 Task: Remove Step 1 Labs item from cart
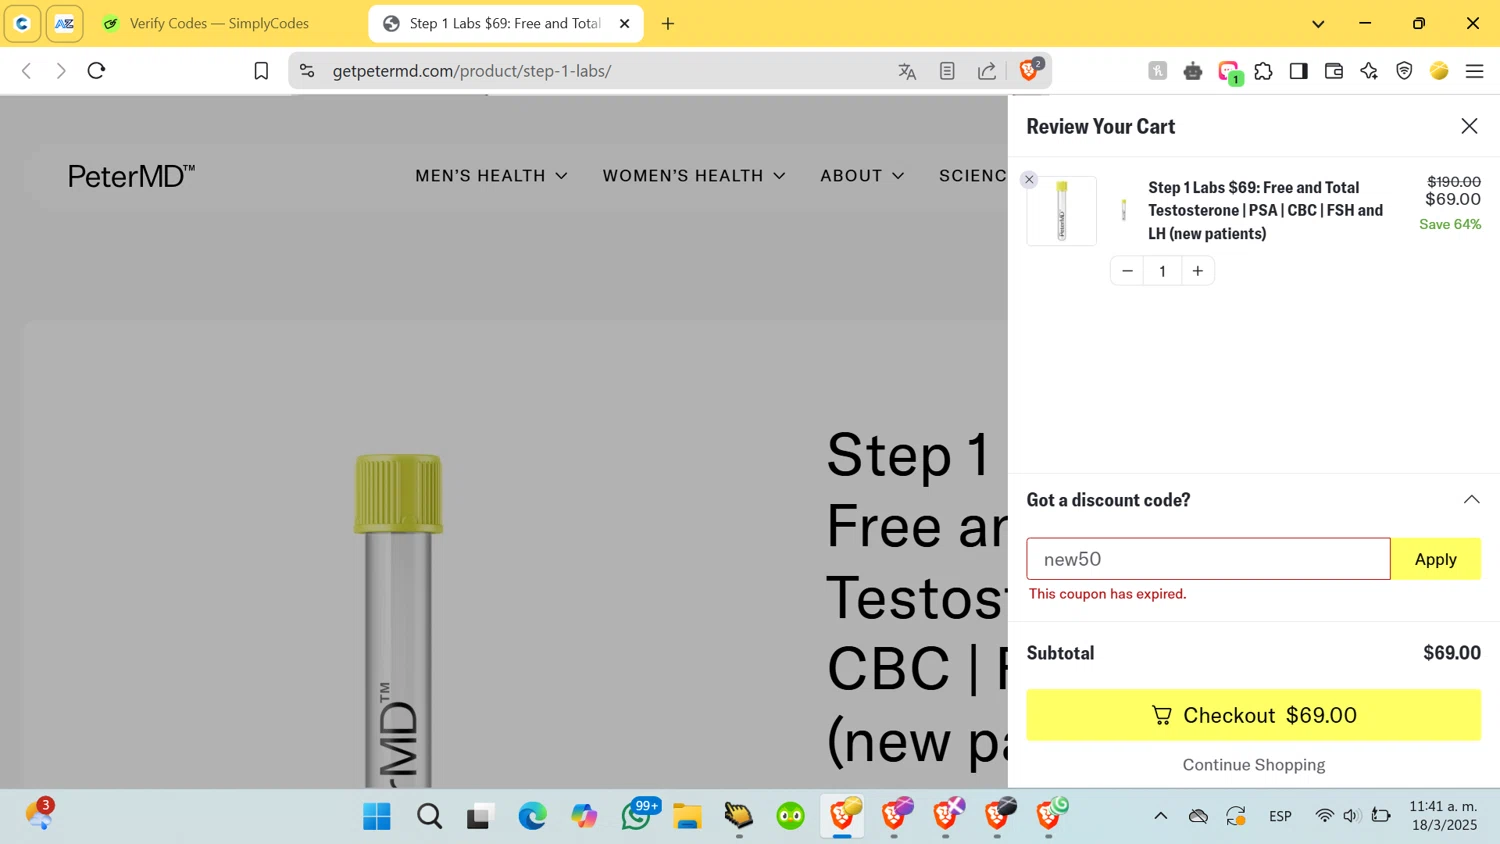tap(1029, 180)
